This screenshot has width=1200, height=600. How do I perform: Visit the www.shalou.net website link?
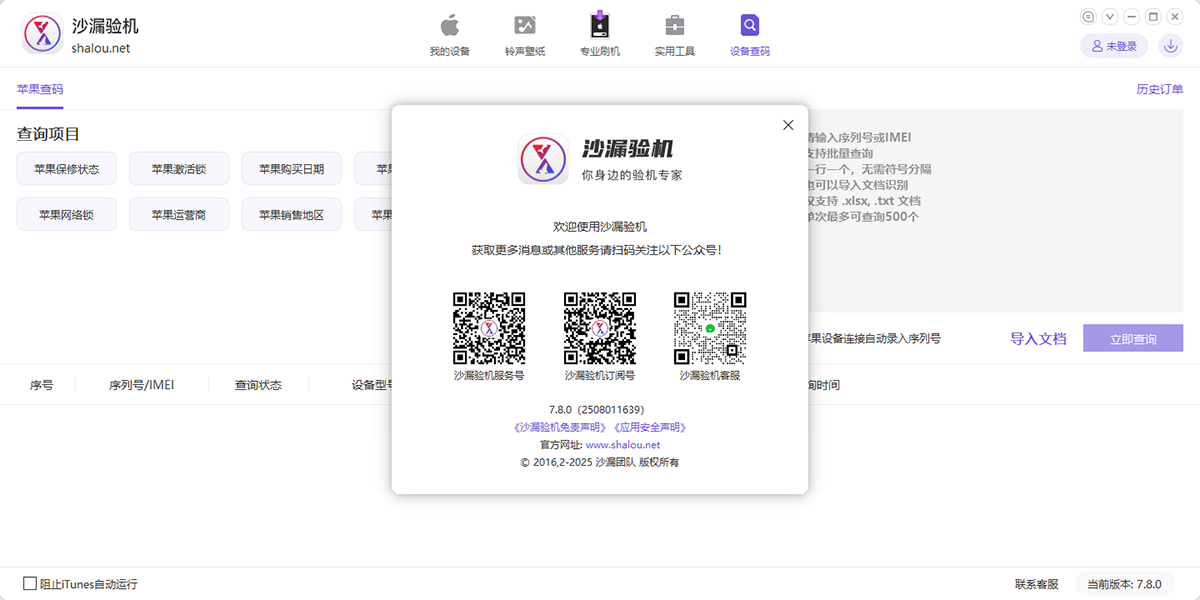623,445
